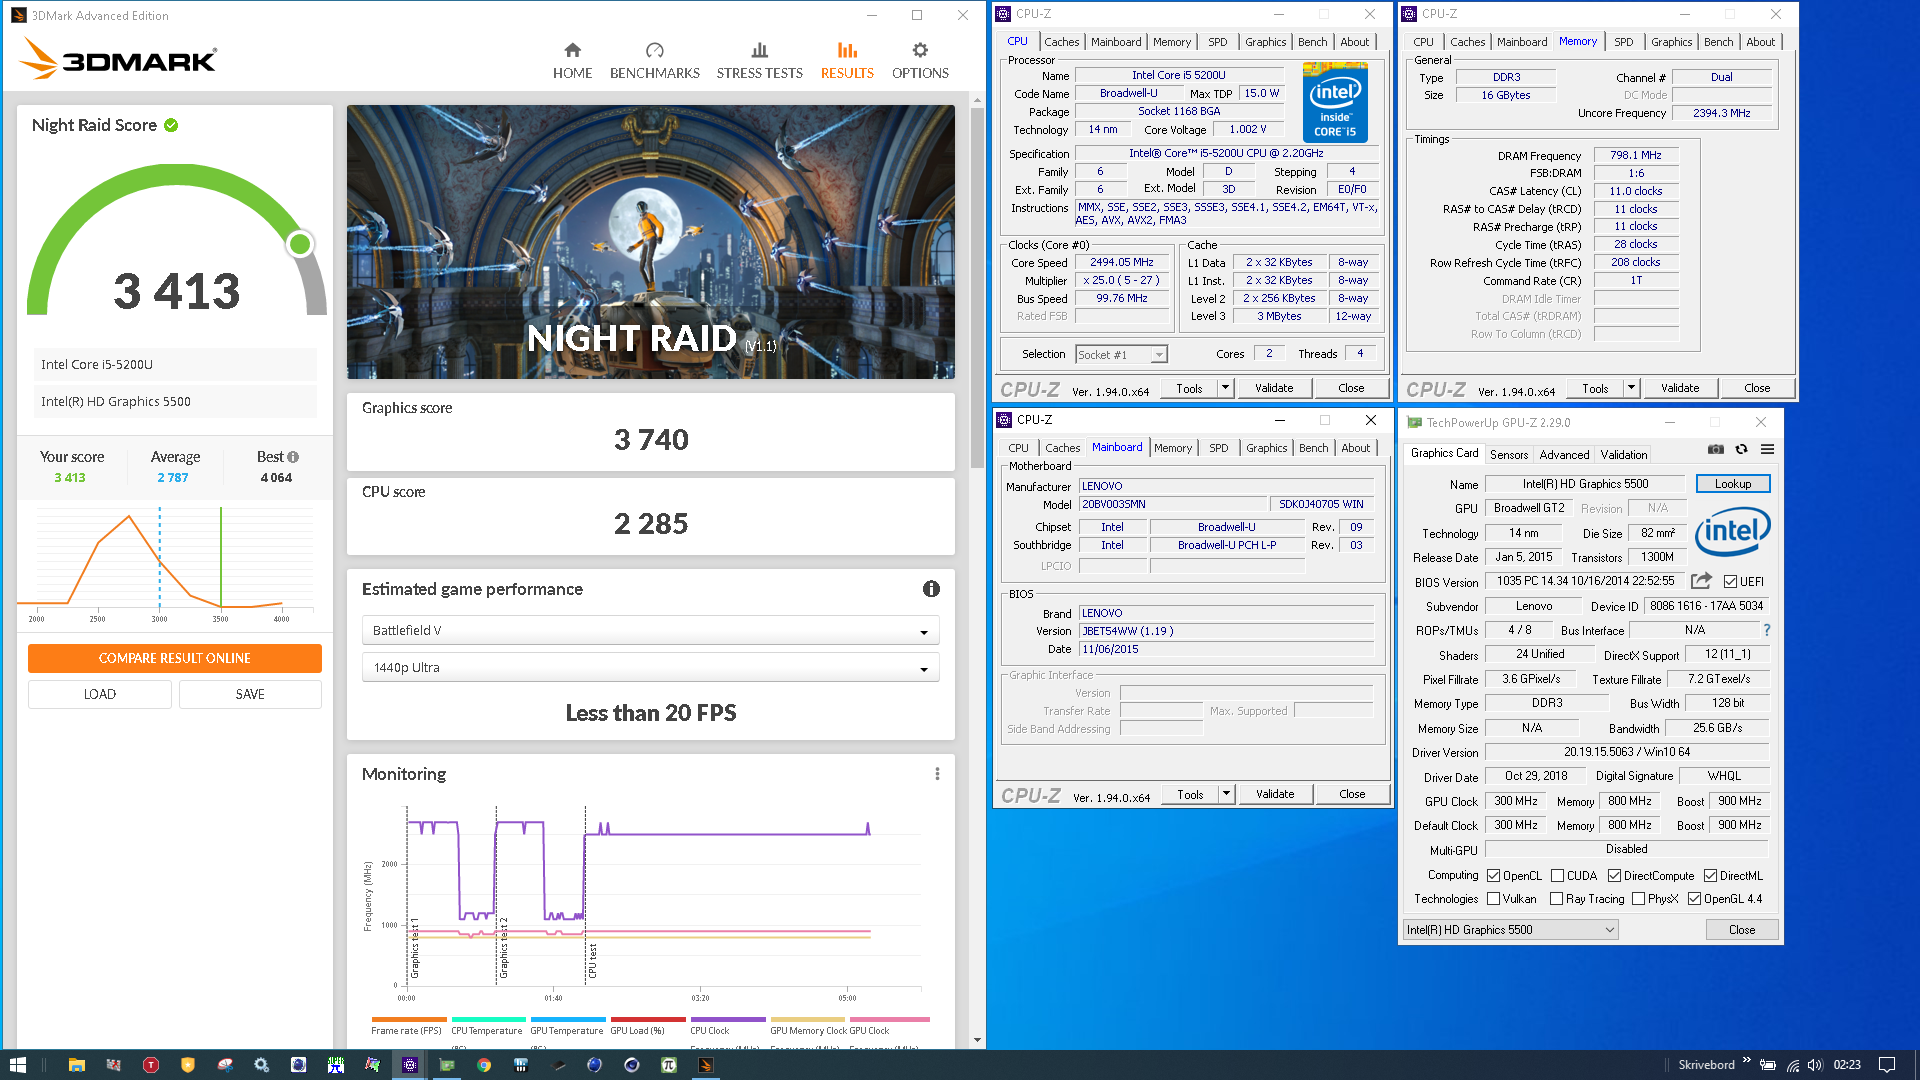The height and width of the screenshot is (1080, 1920).
Task: Click the Skrivebord desktop toolbar label
Action: pos(1706,1065)
